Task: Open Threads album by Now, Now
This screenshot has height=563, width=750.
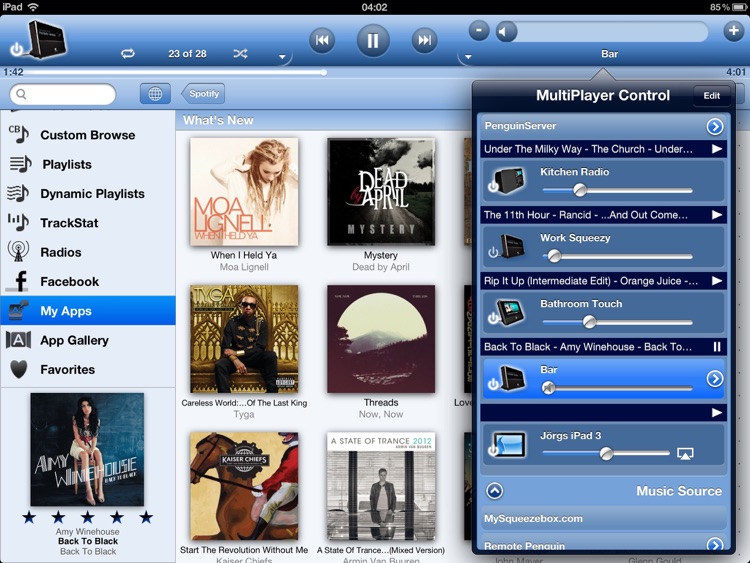Action: (x=381, y=339)
